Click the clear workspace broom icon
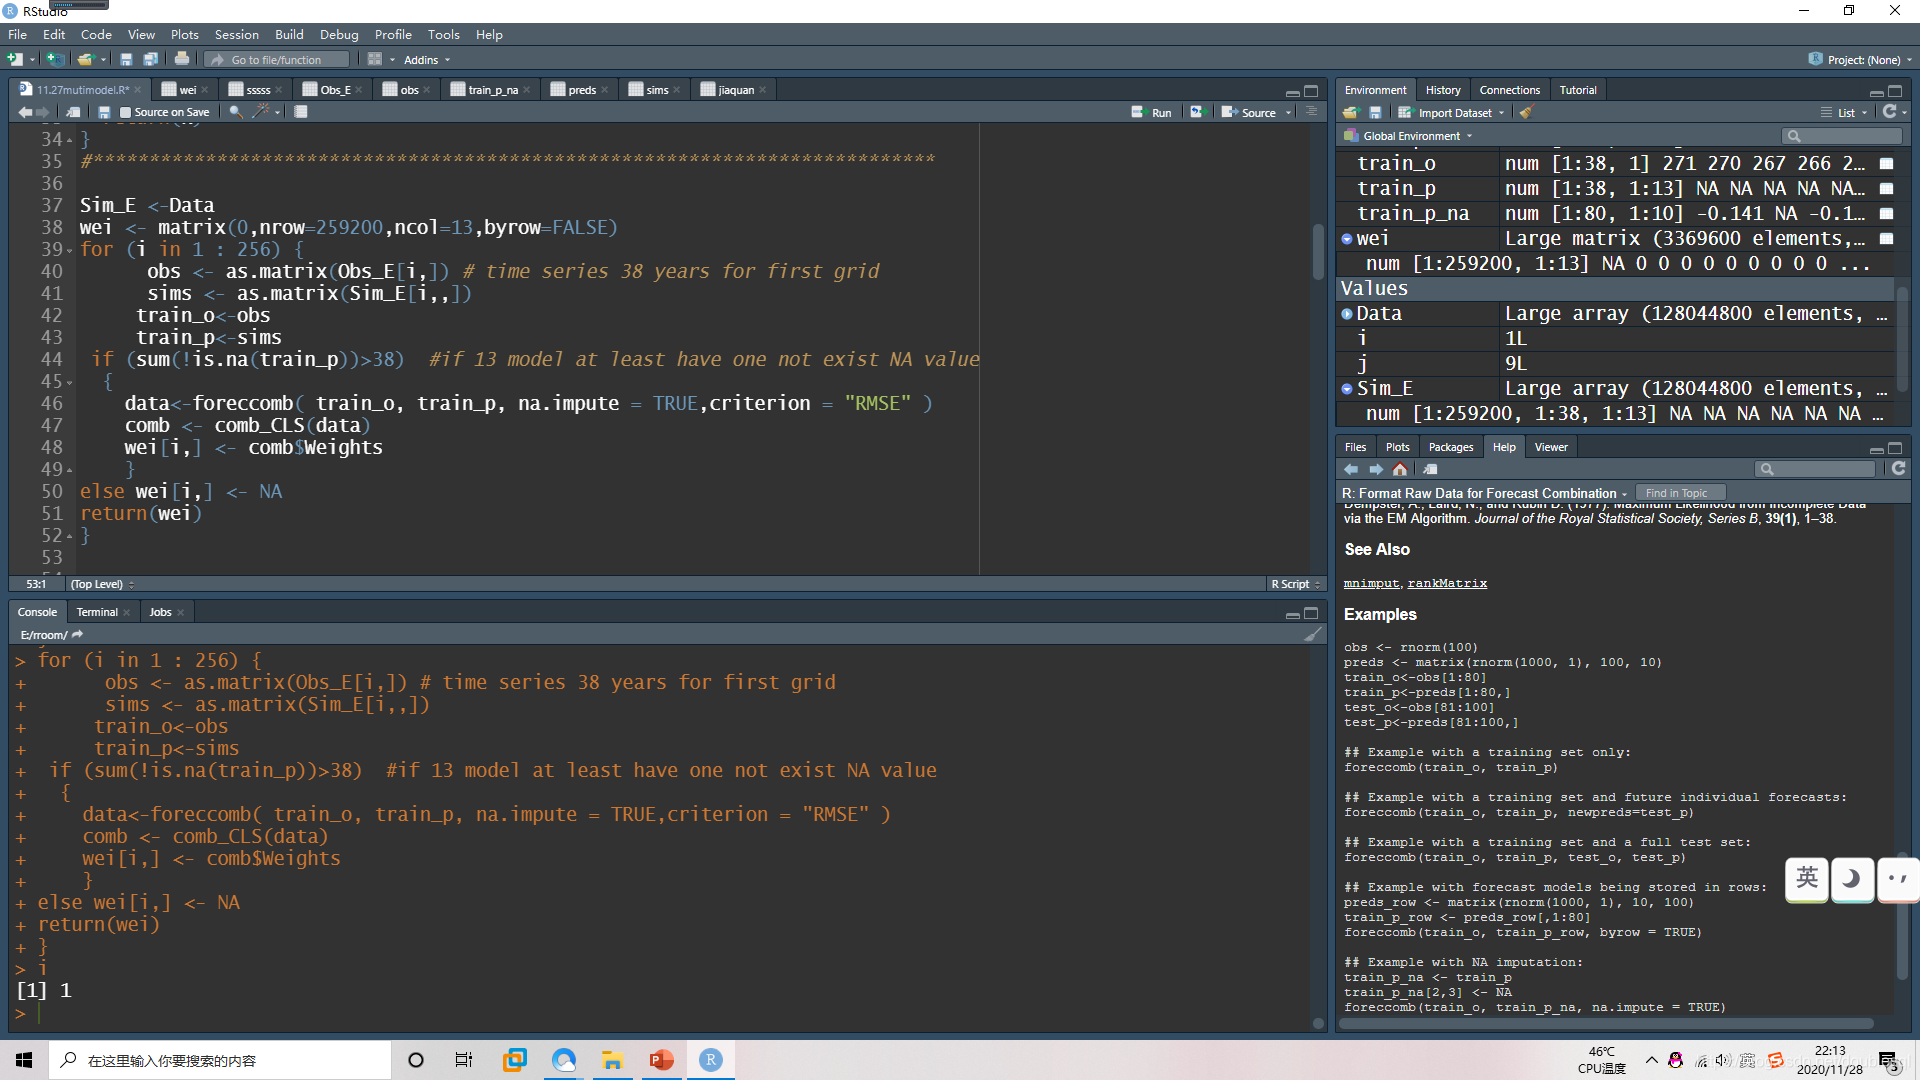The height and width of the screenshot is (1080, 1920). point(1526,113)
